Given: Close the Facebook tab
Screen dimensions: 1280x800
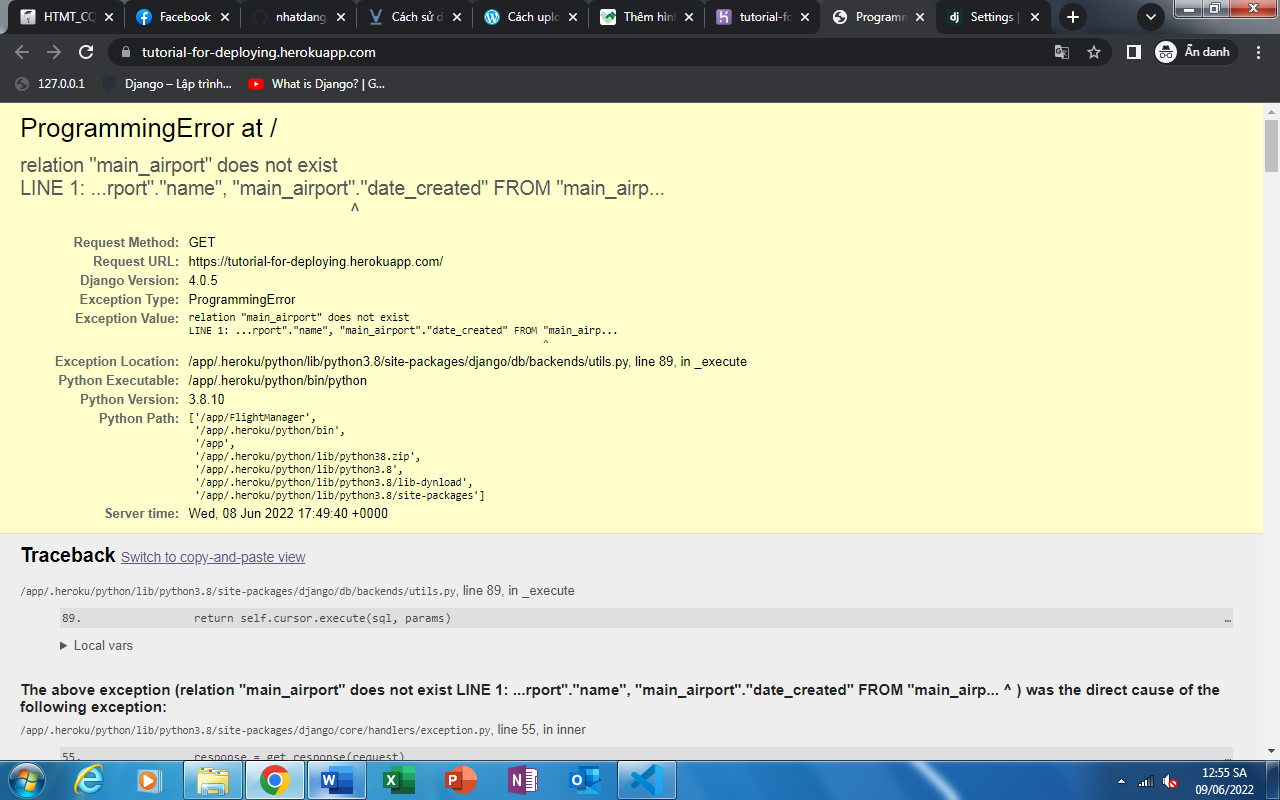Looking at the screenshot, I should point(224,17).
